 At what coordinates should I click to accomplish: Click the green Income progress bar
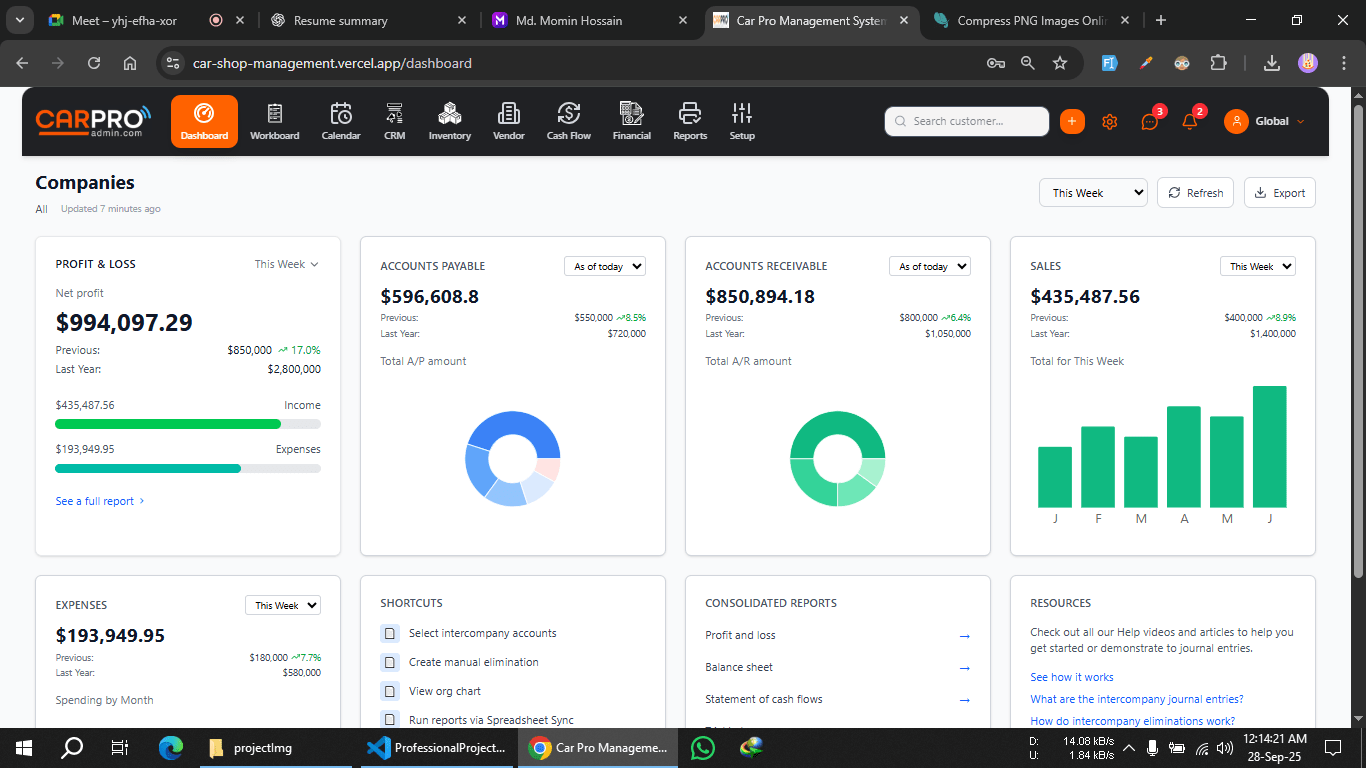(168, 424)
